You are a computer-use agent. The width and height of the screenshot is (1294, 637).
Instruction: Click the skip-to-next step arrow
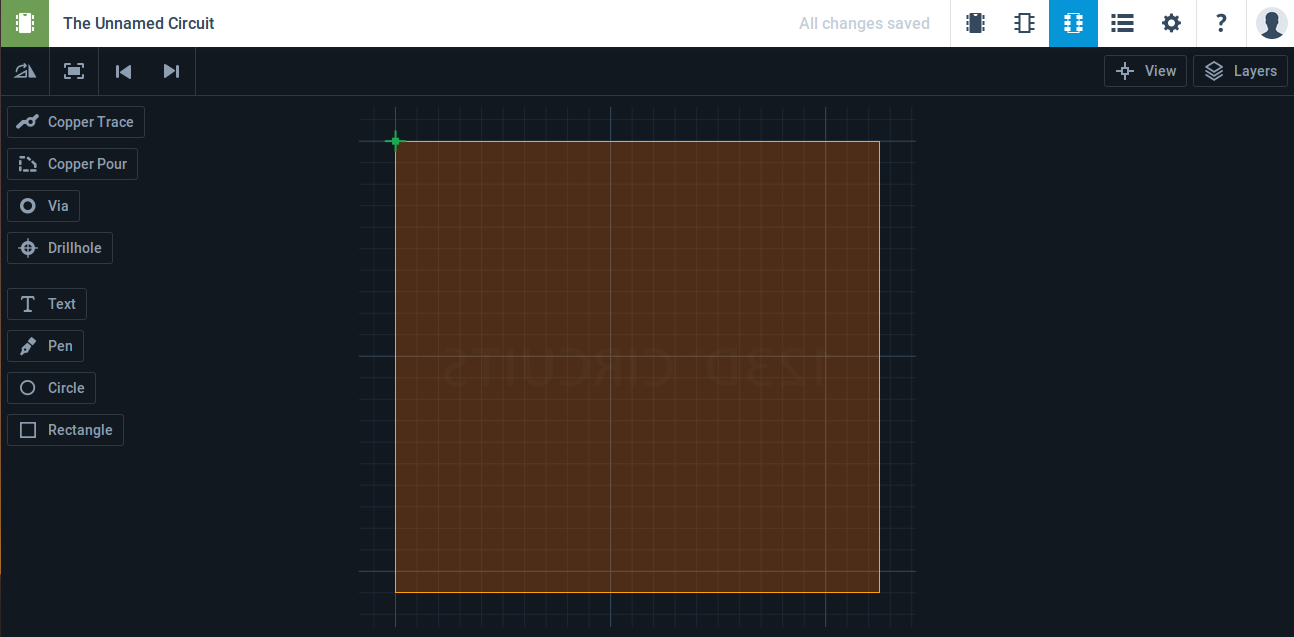[x=171, y=71]
